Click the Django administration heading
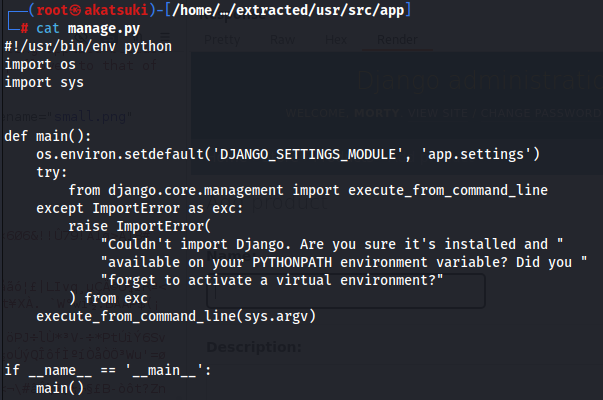Screen dimensions: 603x400 (479, 81)
